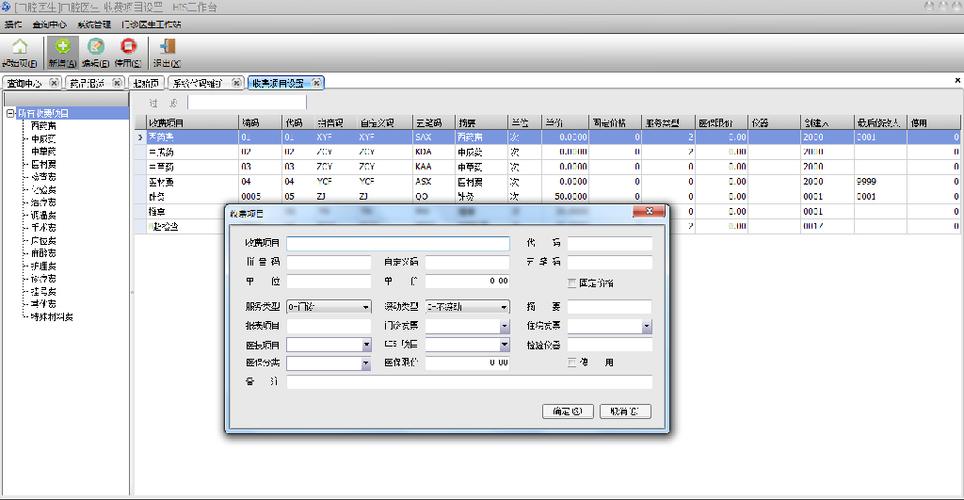The width and height of the screenshot is (964, 500).
Task: Click the x at the tab bar's right end
Action: click(x=957, y=81)
